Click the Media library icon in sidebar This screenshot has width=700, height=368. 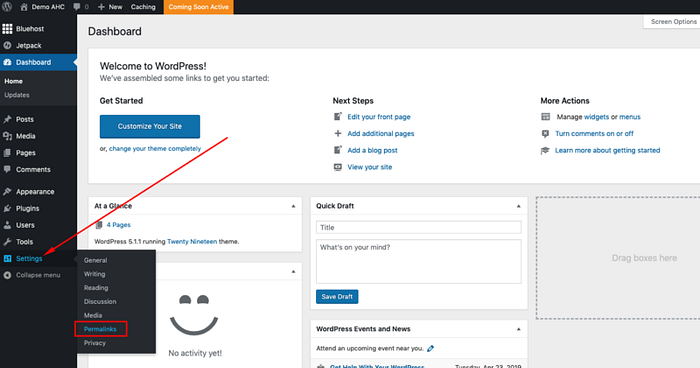[x=7, y=136]
